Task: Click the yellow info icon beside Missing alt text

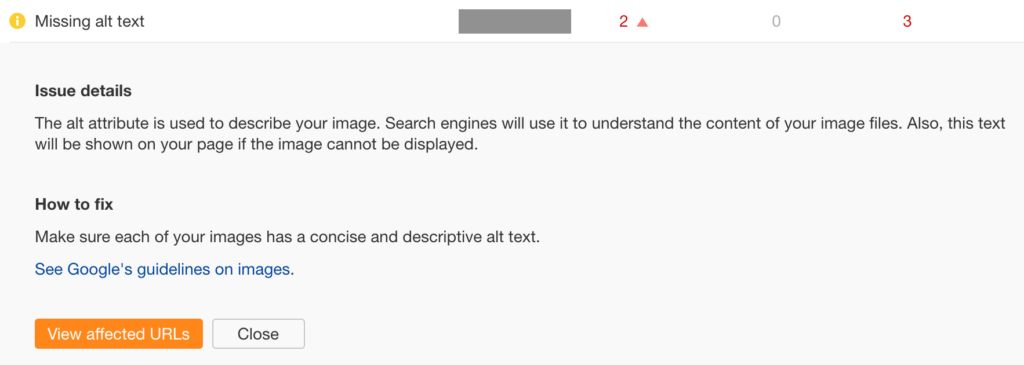Action: point(17,22)
